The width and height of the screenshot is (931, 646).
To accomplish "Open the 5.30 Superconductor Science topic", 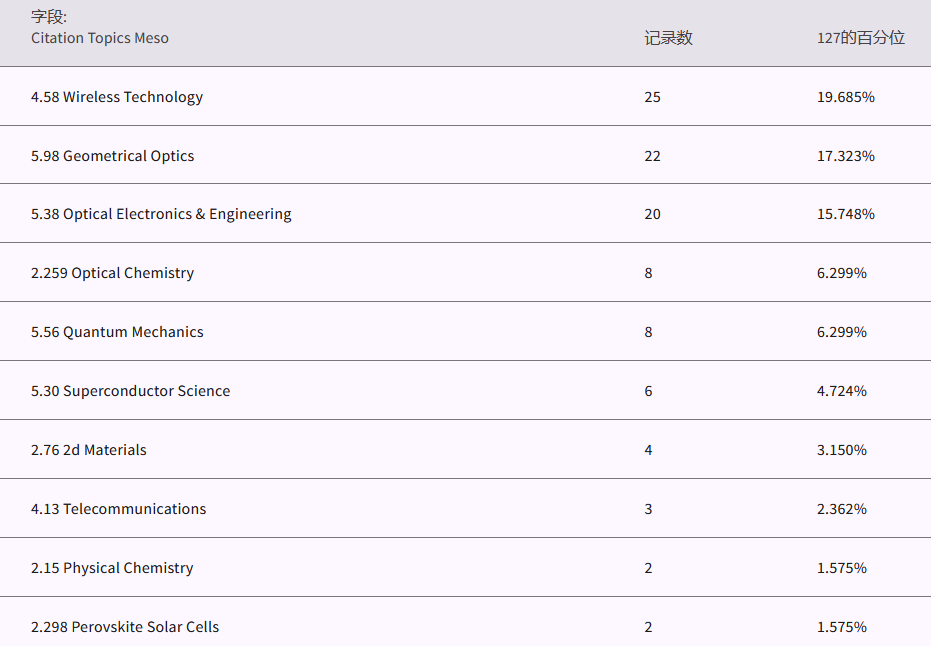I will [x=130, y=391].
